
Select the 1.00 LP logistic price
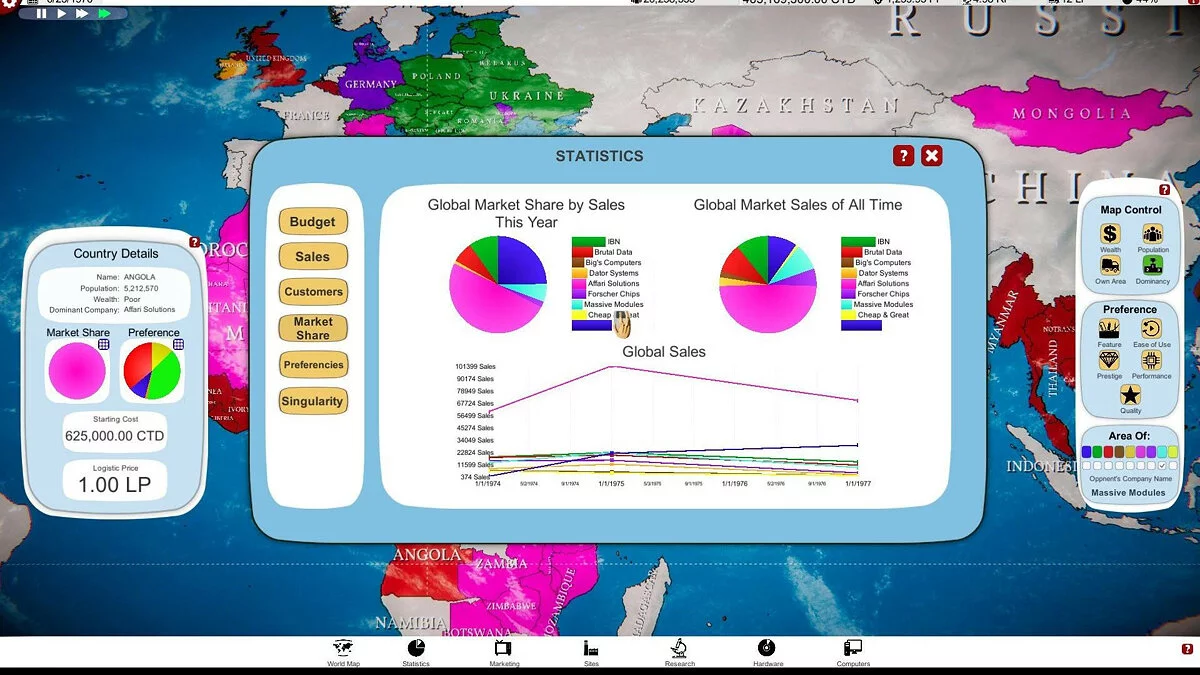pyautogui.click(x=115, y=483)
